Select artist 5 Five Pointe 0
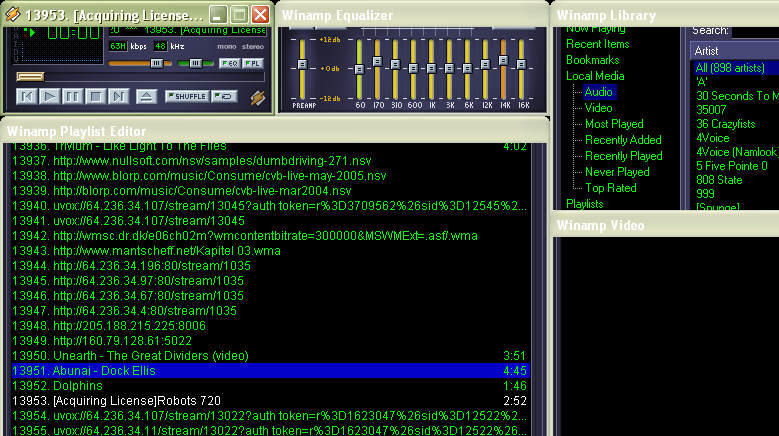This screenshot has height=436, width=779. (x=732, y=165)
